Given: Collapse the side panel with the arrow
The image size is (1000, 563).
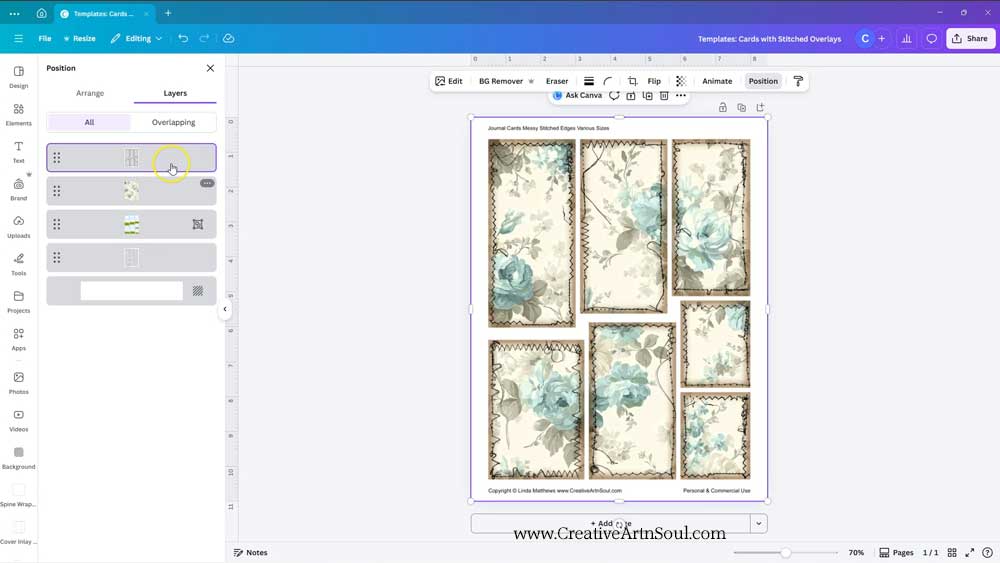Looking at the screenshot, I should pos(224,309).
